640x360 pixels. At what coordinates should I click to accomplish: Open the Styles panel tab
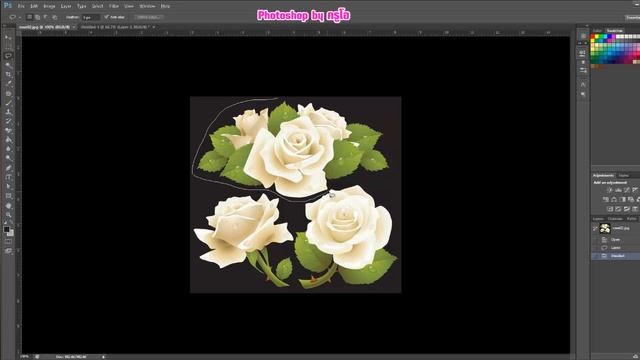coord(624,176)
